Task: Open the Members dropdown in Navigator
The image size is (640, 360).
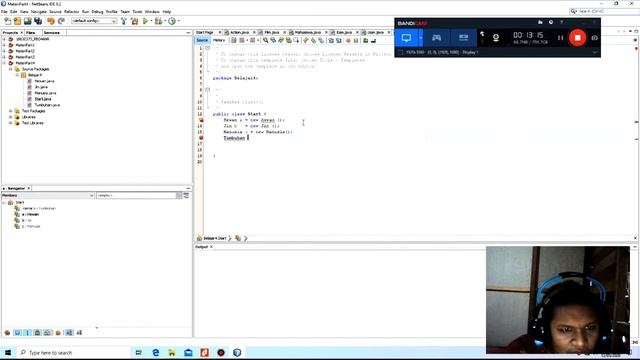Action: (x=48, y=196)
